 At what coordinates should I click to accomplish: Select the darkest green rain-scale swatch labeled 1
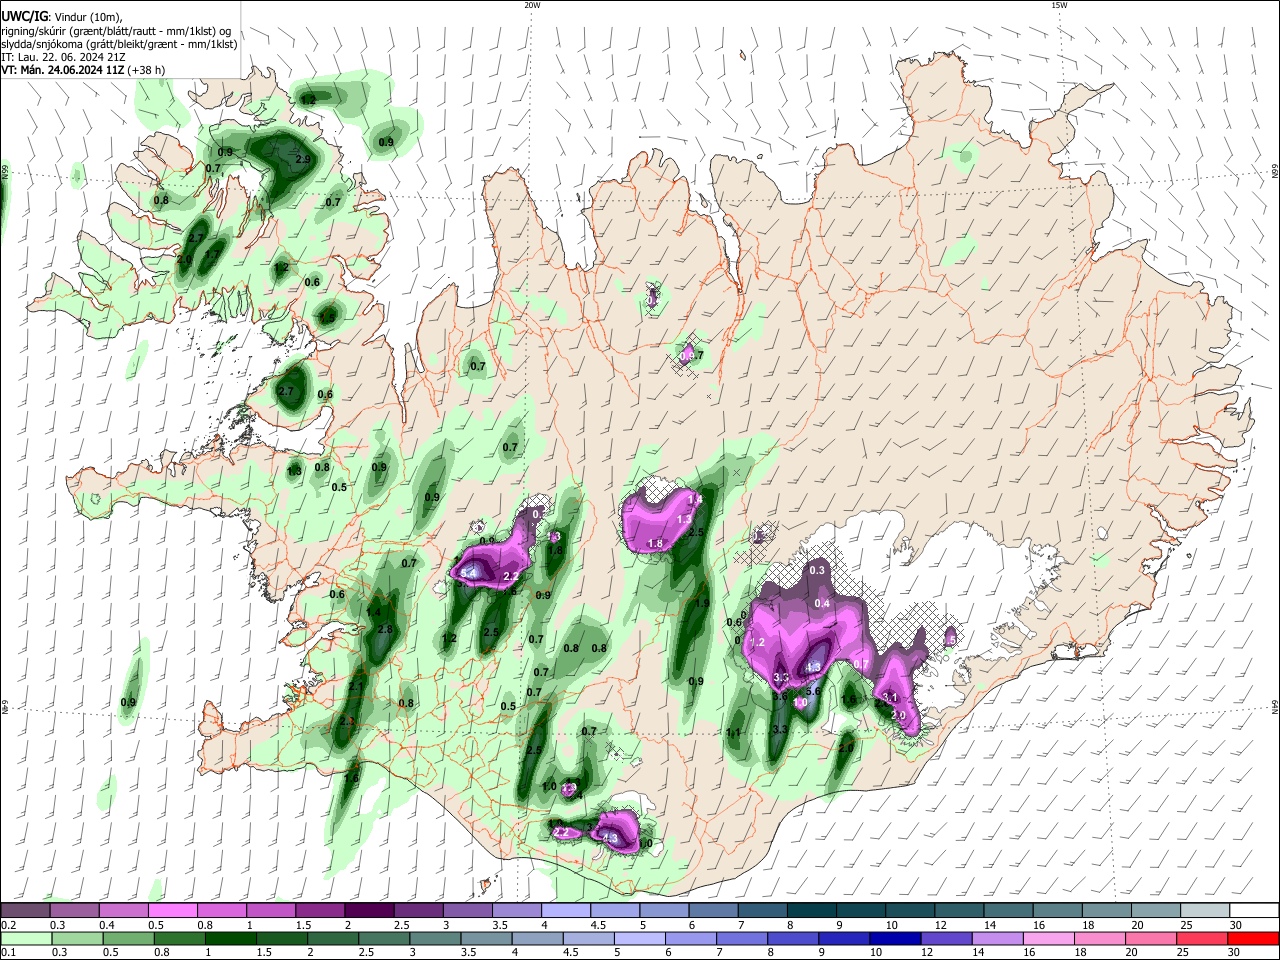[x=230, y=938]
